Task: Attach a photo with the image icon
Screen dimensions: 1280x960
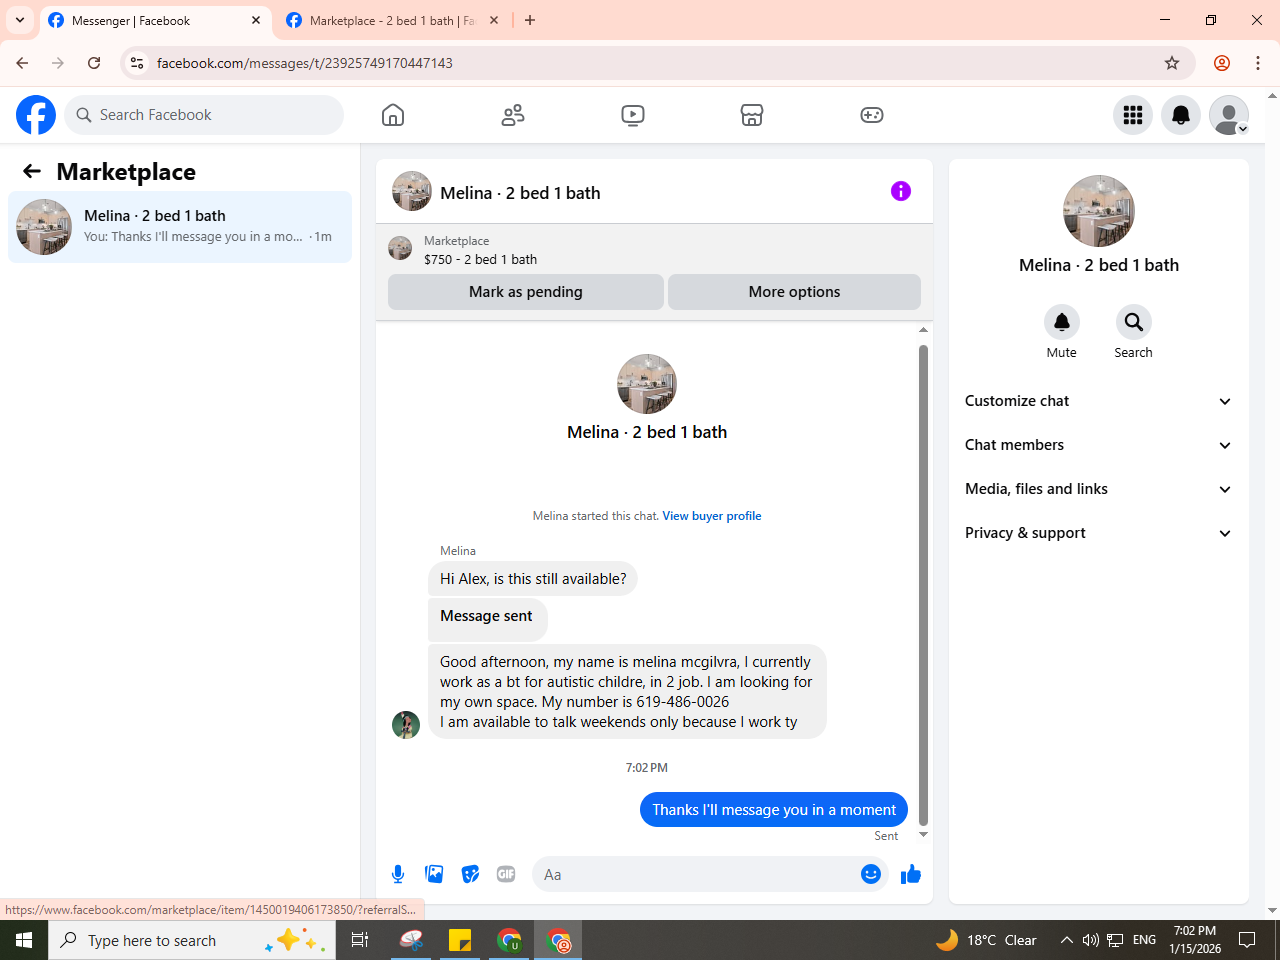Action: 434,874
